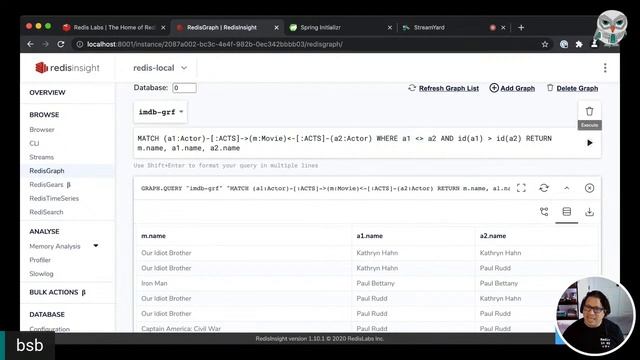Go forward in browser history
Screen dimensions: 640x360
[46, 44]
